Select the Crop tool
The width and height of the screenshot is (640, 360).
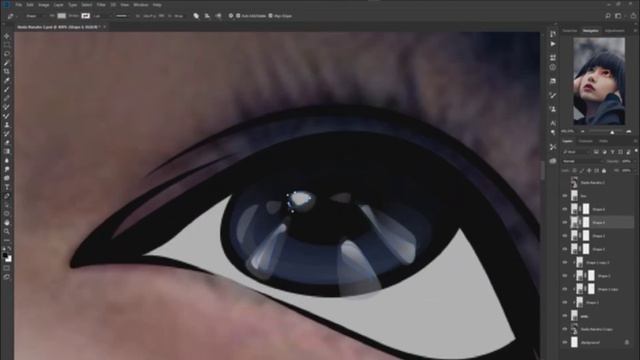pos(7,71)
